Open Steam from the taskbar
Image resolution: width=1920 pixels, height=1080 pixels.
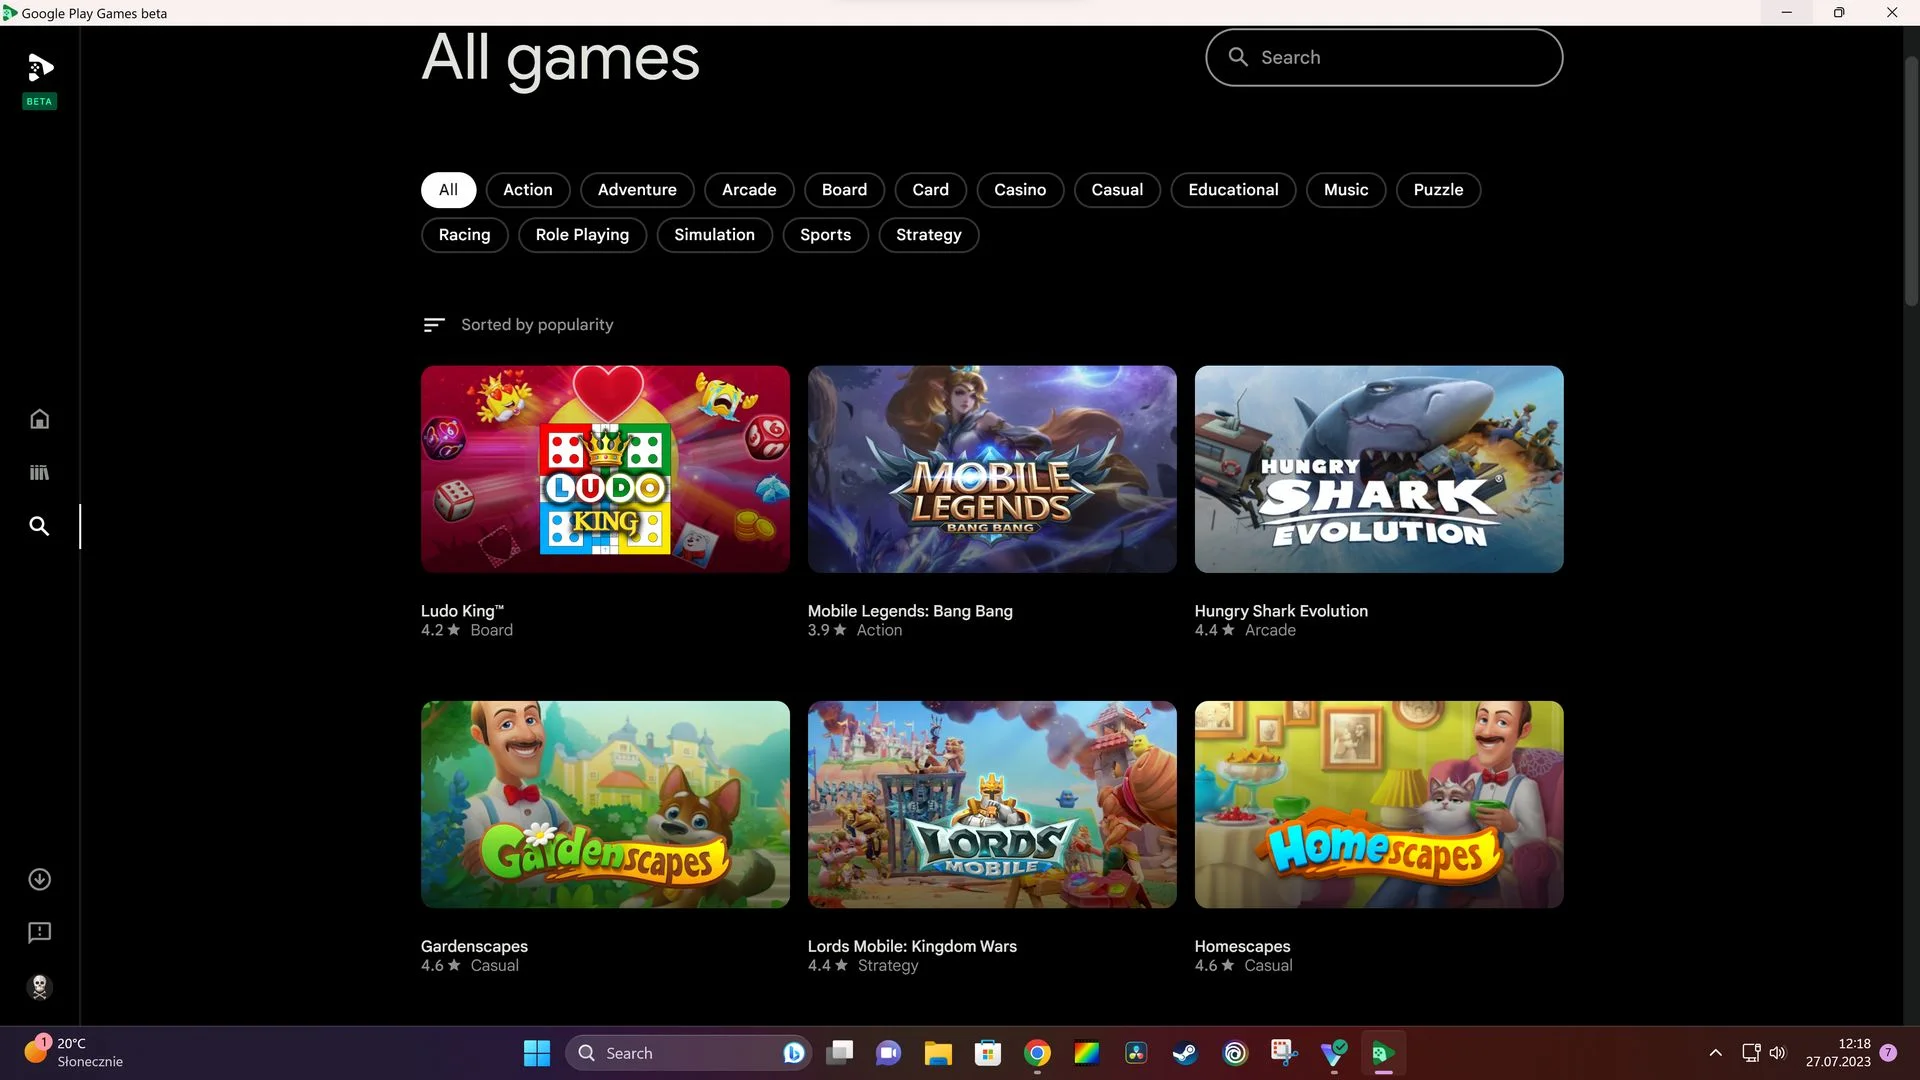coord(1185,1053)
